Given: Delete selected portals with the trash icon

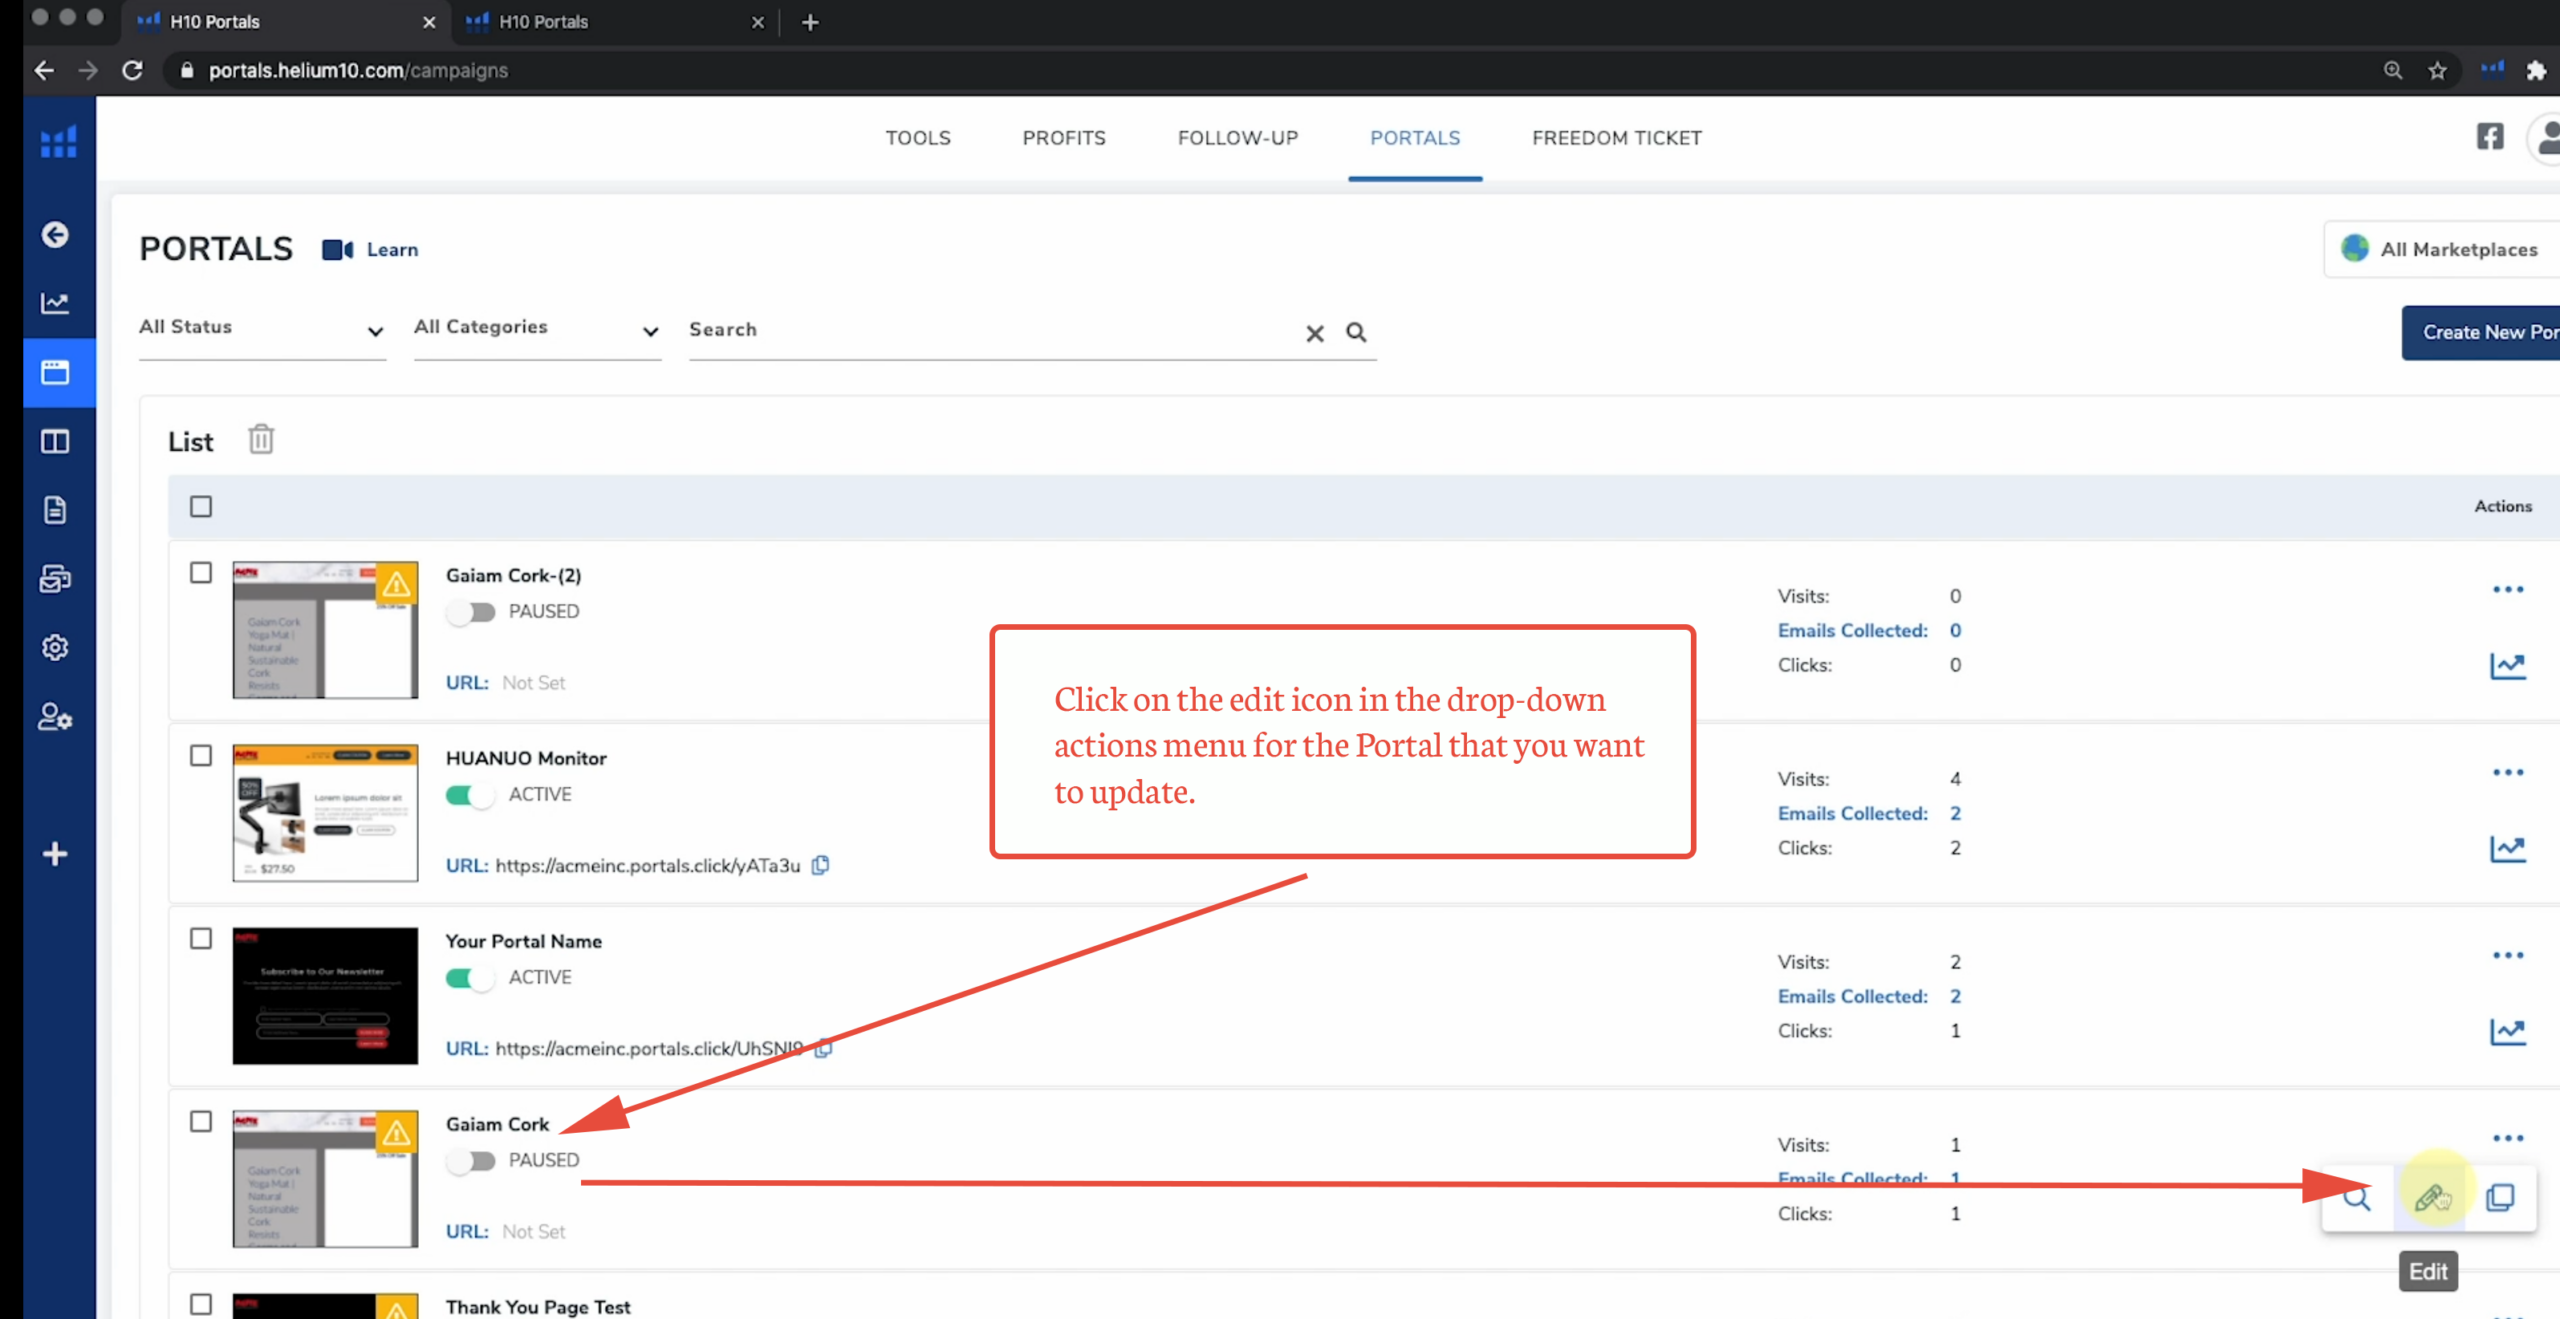Looking at the screenshot, I should coord(261,439).
